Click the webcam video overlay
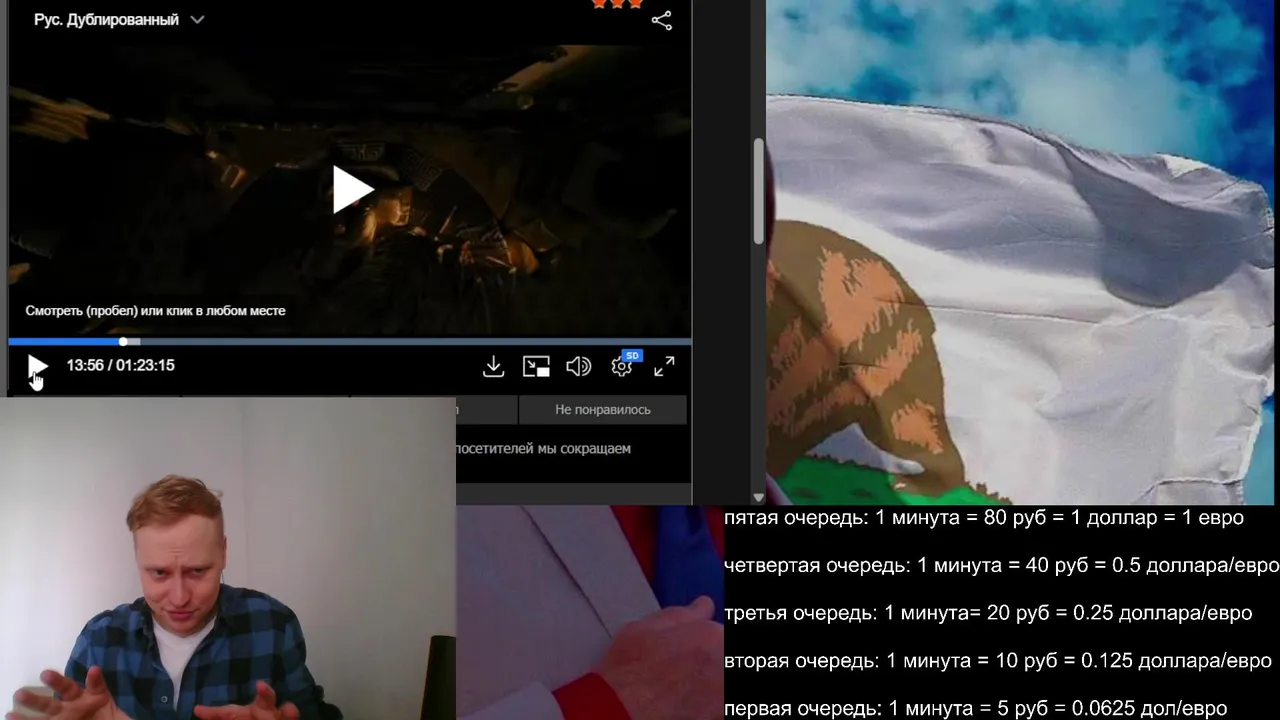1280x720 pixels. (228, 558)
